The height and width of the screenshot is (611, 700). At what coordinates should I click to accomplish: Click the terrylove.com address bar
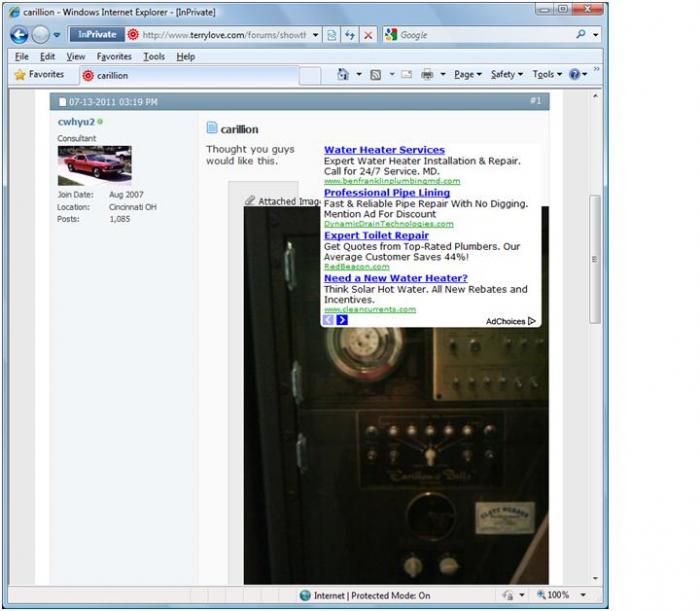click(224, 35)
